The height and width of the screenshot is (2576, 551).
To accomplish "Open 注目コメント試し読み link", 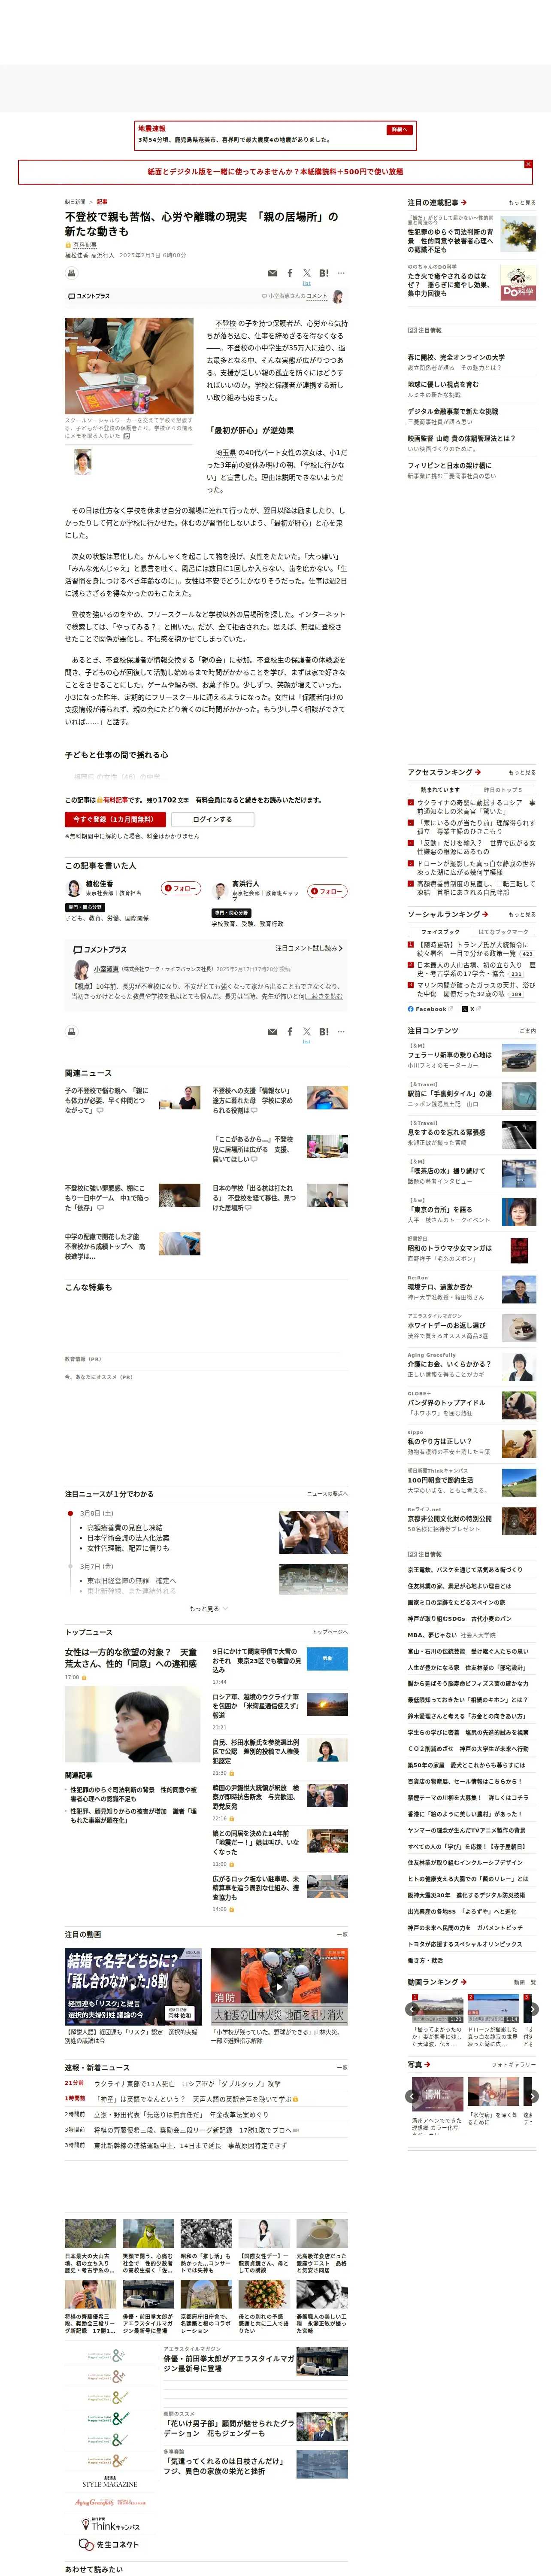I will coord(309,948).
